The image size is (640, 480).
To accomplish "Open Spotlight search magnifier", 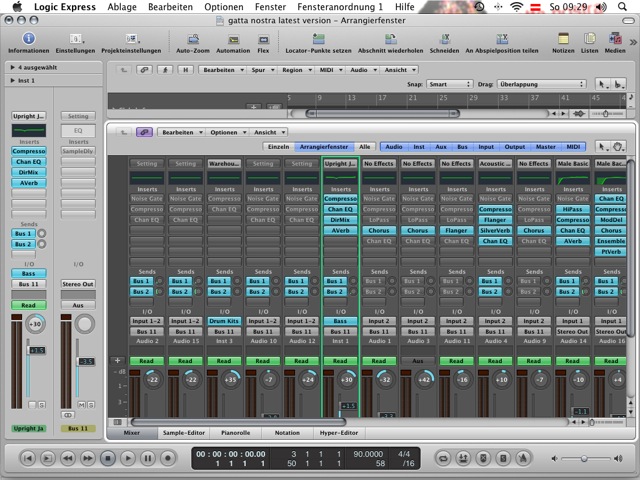I will pyautogui.click(x=622, y=7).
